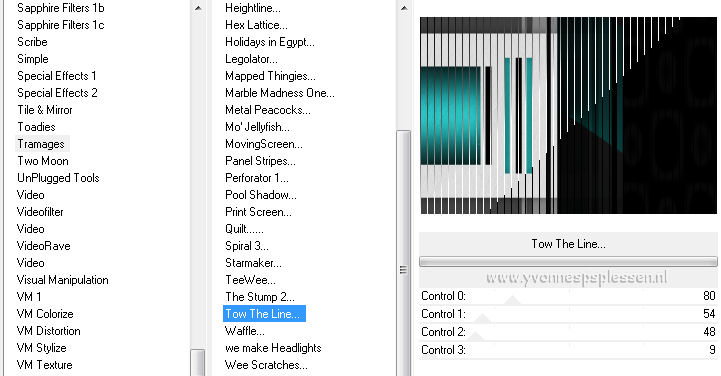Choose the Panel Stripes filter
The width and height of the screenshot is (721, 376).
click(x=260, y=161)
